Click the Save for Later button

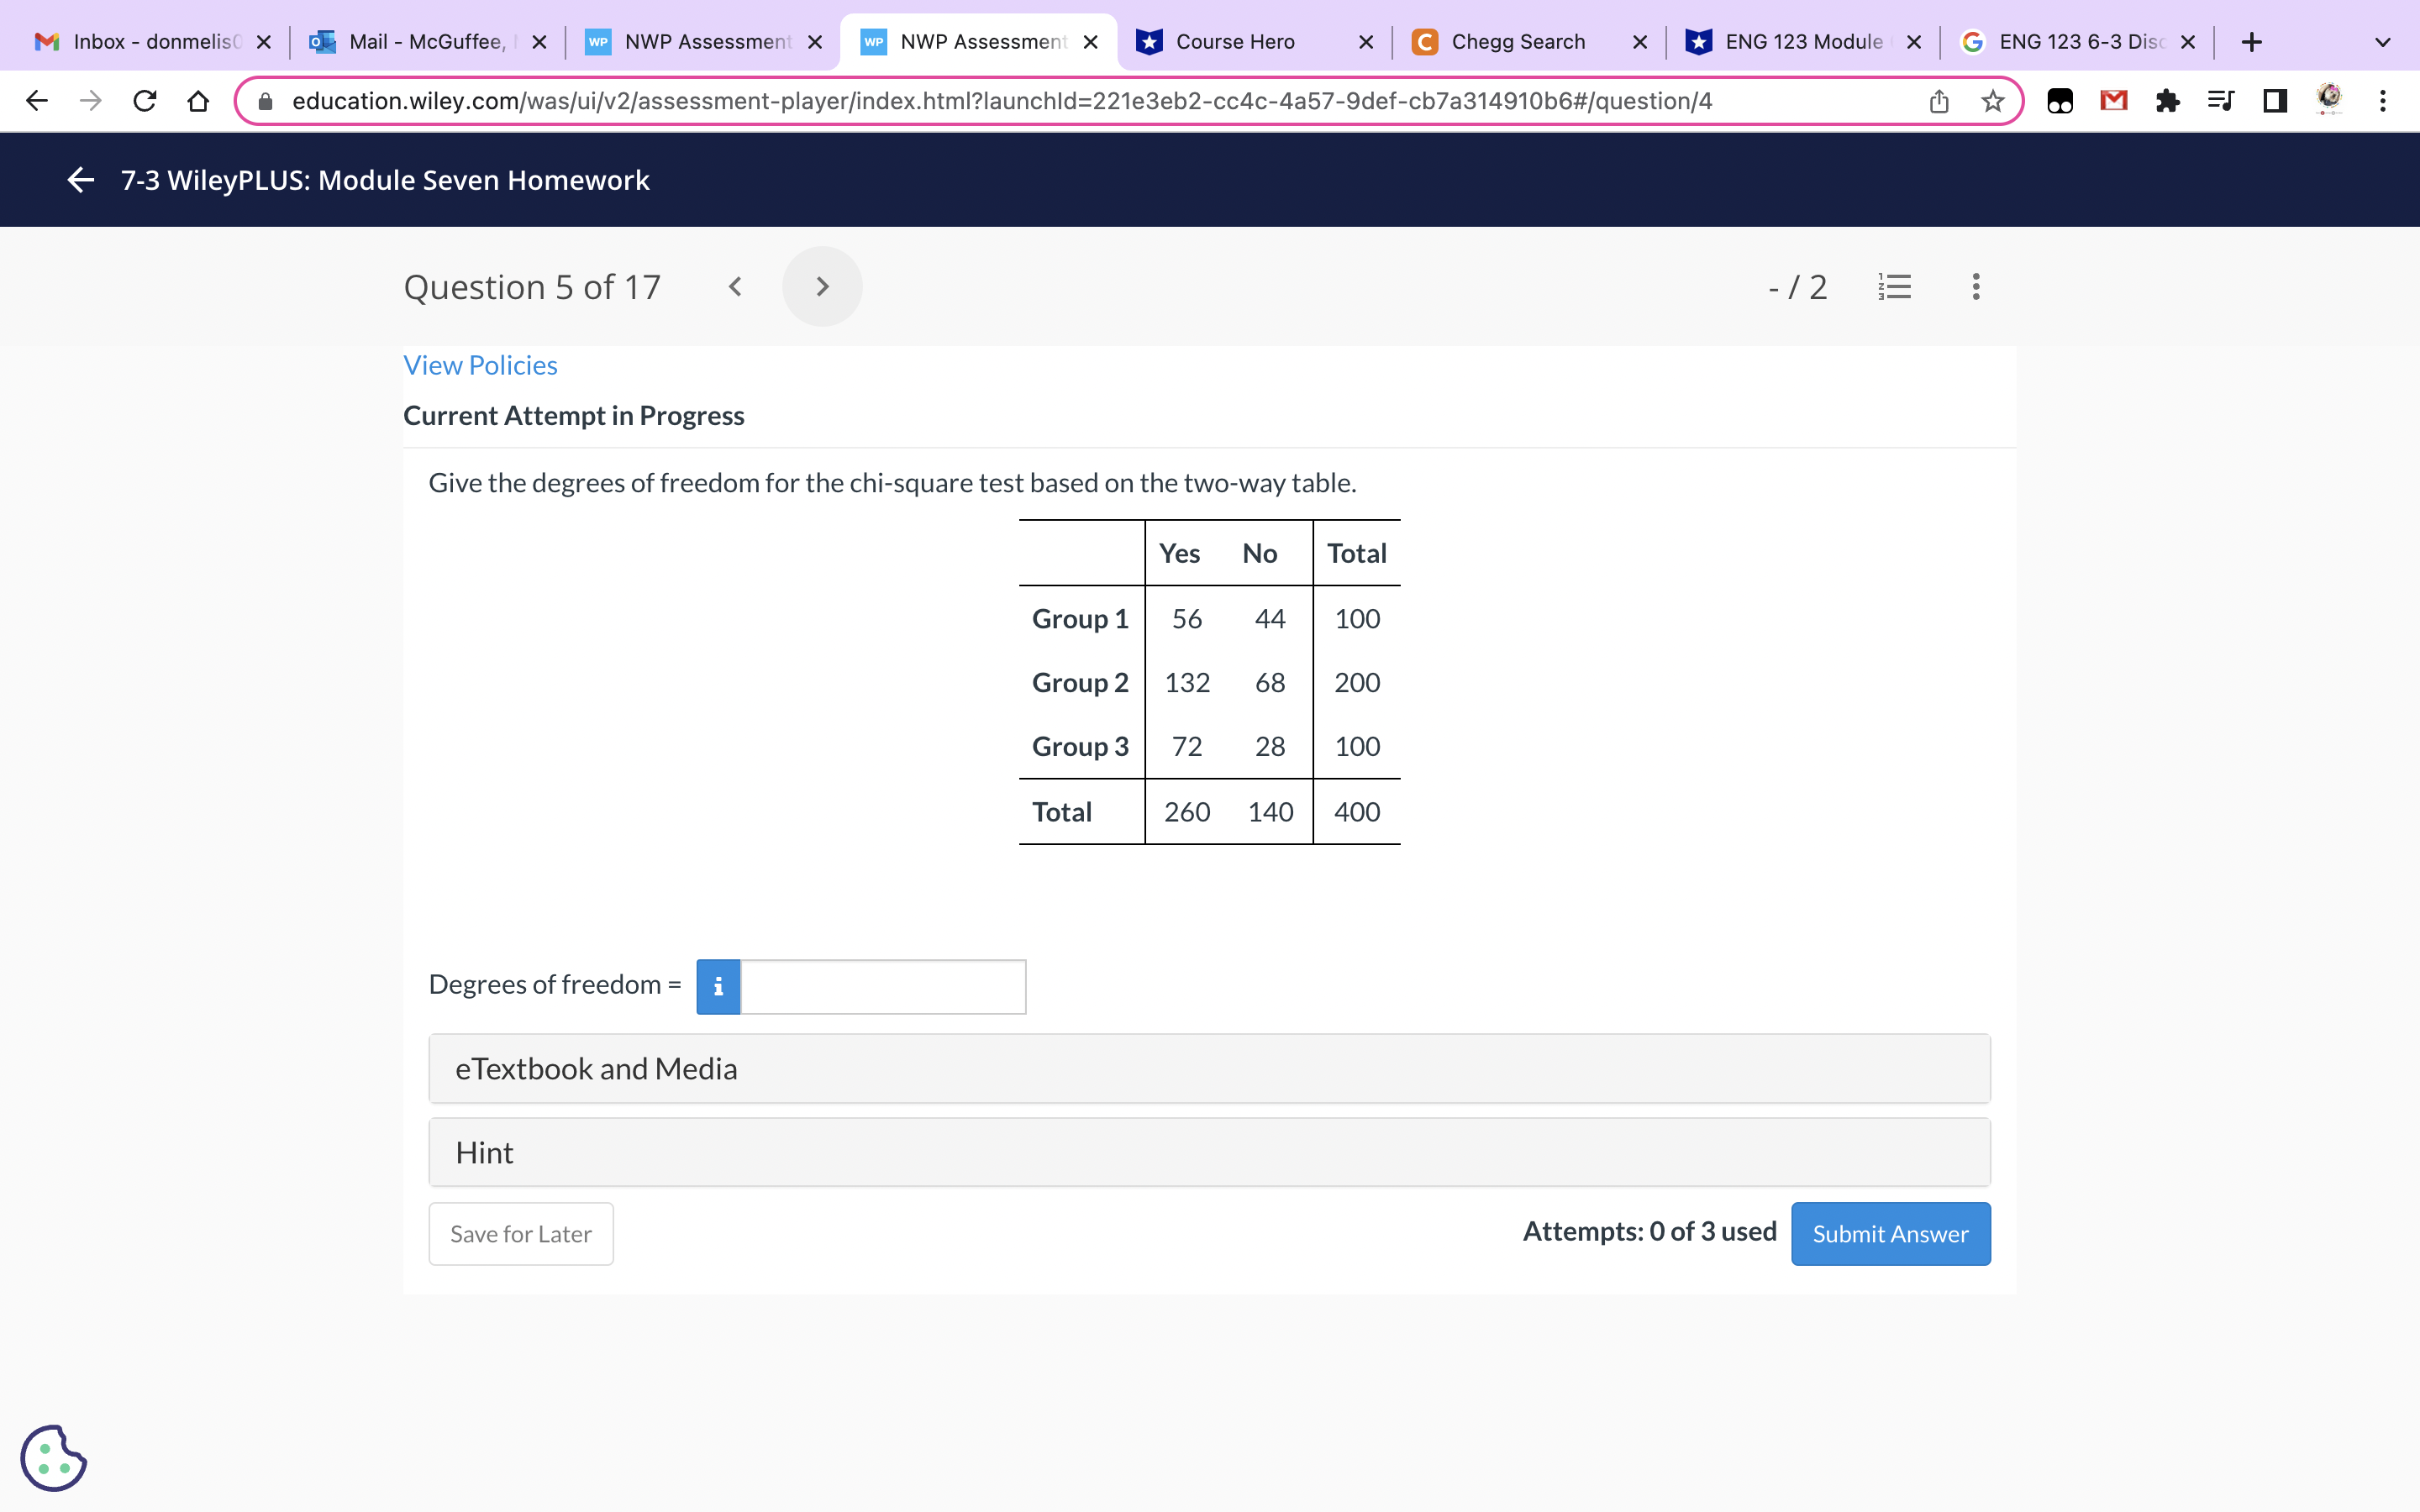[520, 1234]
